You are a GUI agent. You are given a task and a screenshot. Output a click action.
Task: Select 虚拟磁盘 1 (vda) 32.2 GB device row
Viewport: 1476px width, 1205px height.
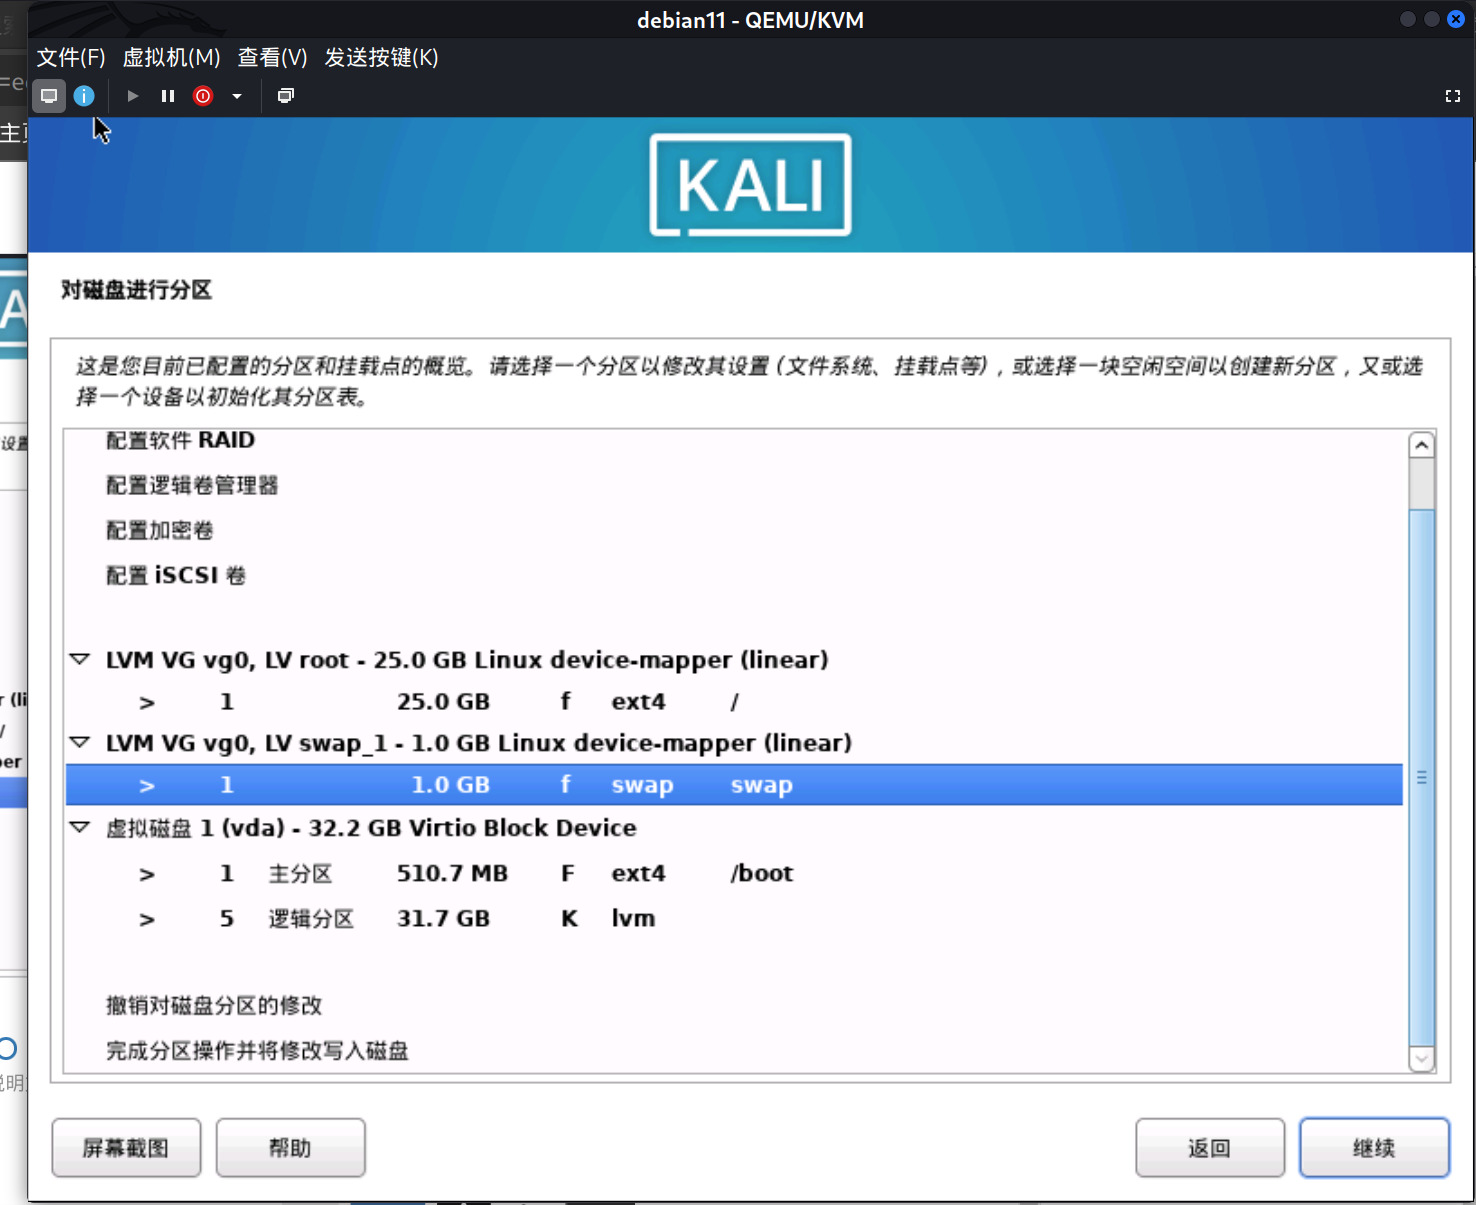point(734,828)
